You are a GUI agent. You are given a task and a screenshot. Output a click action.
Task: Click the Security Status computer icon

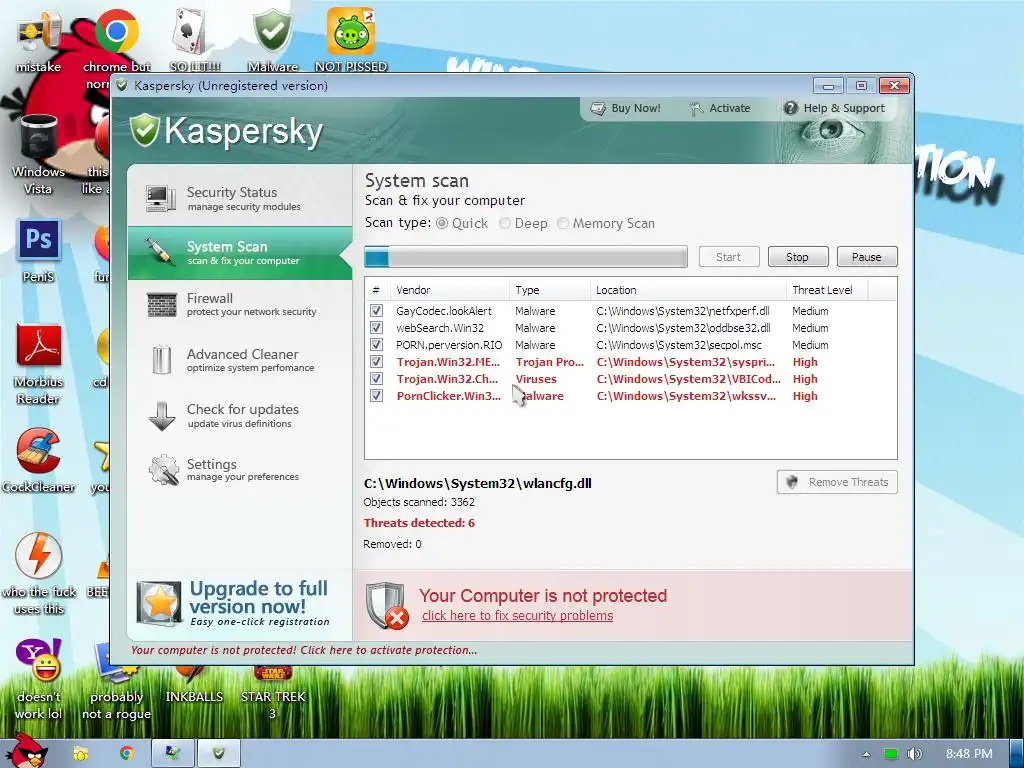(161, 198)
